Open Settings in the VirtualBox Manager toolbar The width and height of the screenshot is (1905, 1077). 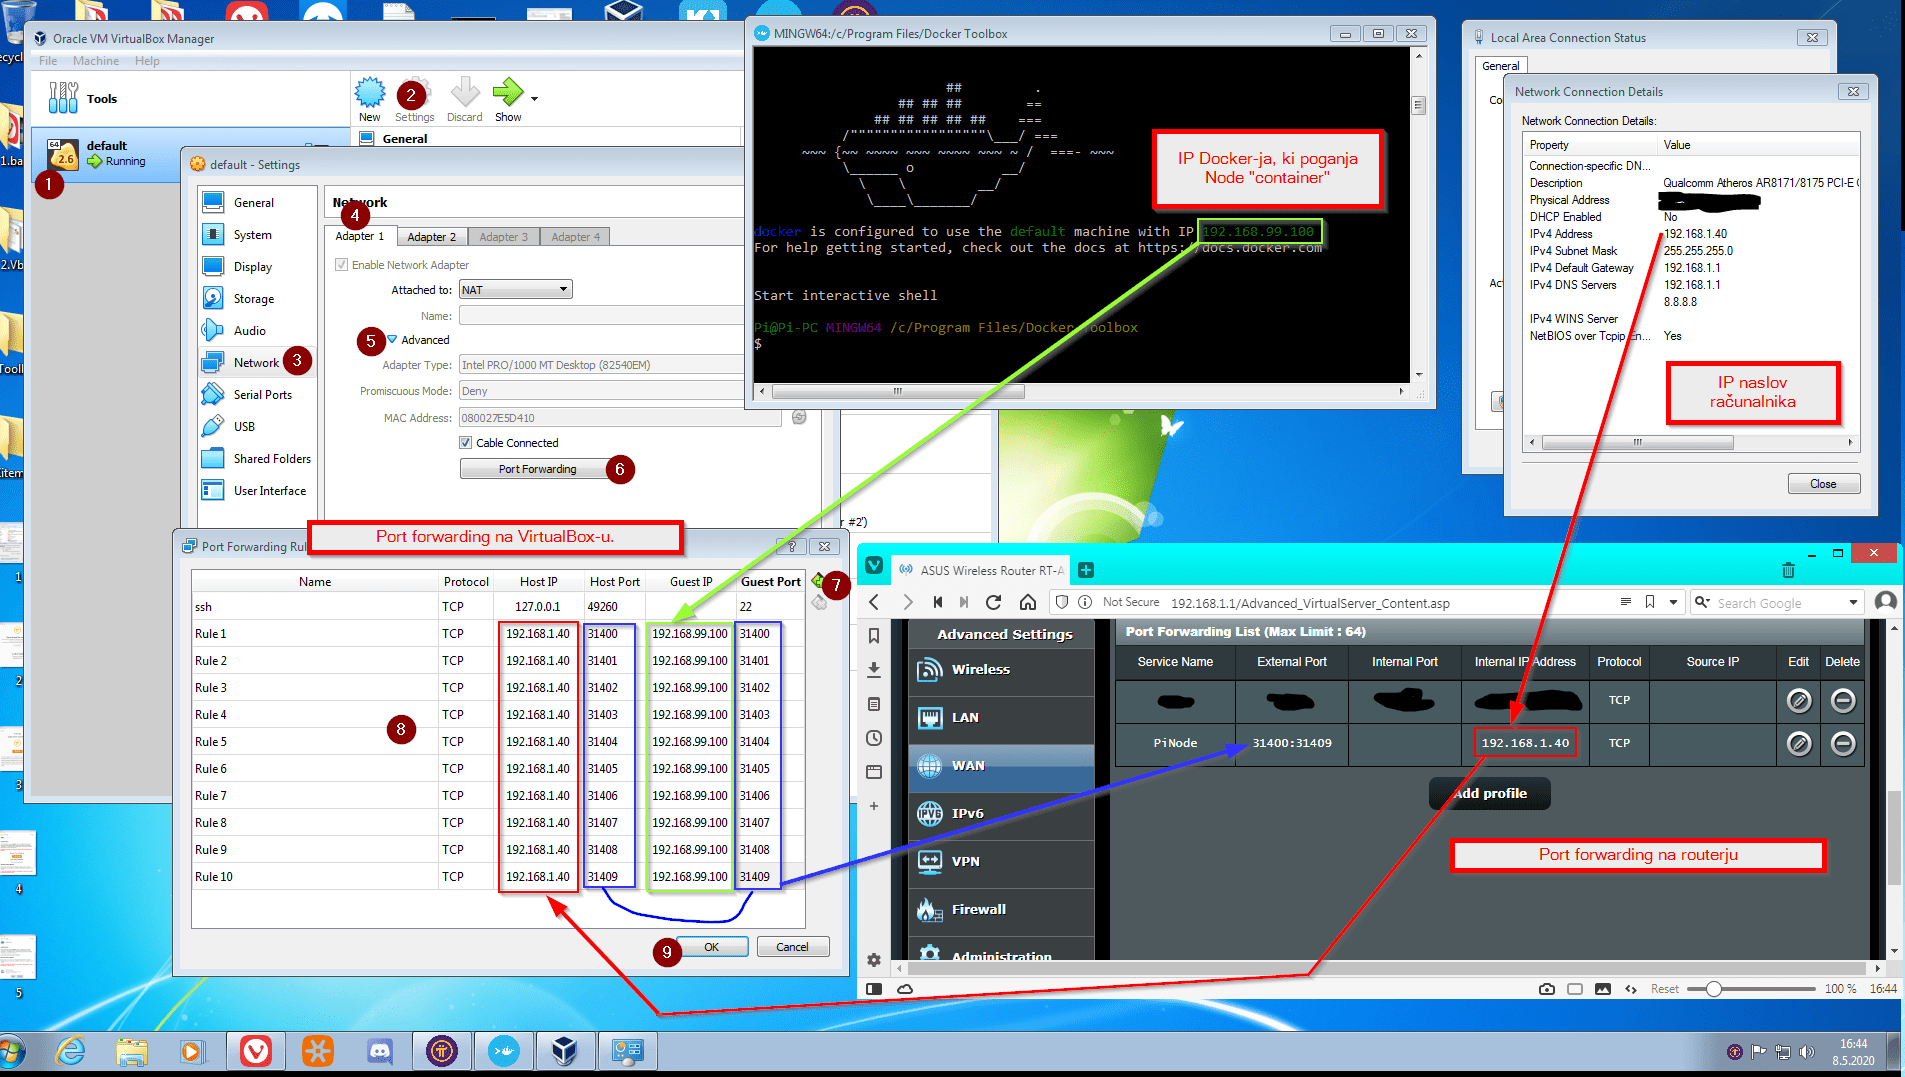coord(415,101)
